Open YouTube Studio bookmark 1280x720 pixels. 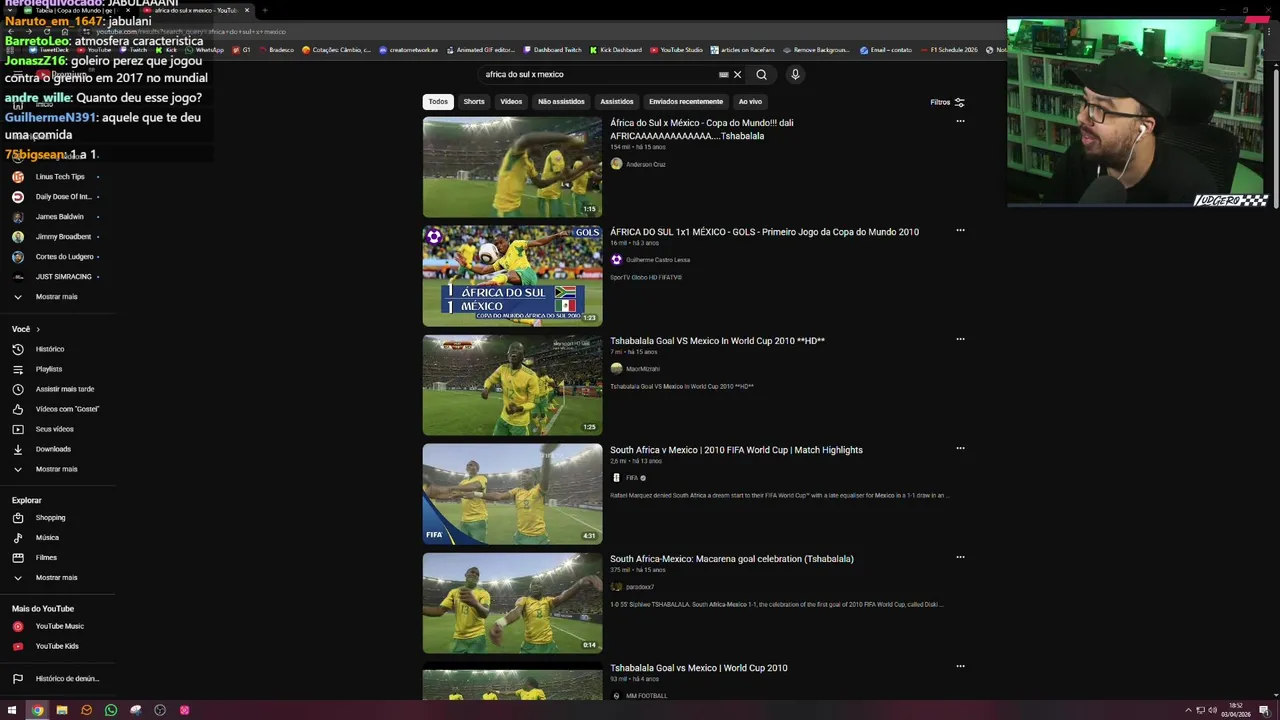[675, 50]
